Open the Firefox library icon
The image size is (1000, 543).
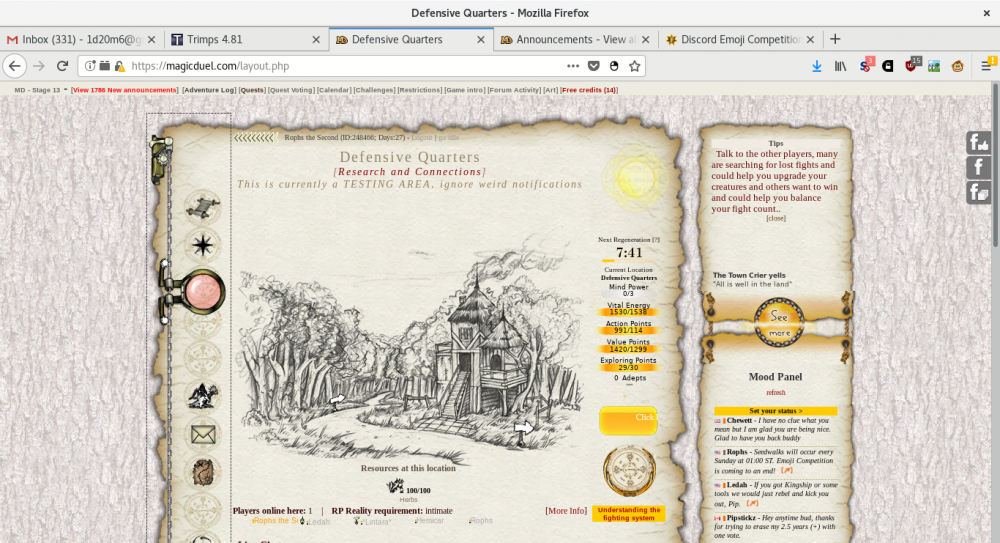click(841, 66)
